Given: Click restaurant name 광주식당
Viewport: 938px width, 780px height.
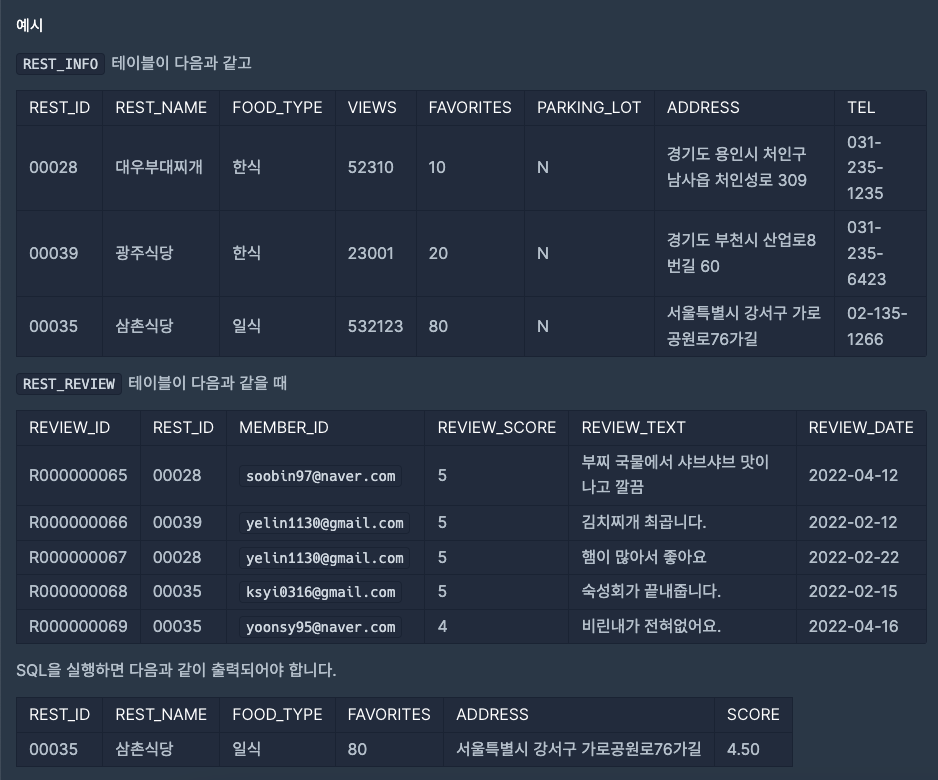Looking at the screenshot, I should pos(144,253).
